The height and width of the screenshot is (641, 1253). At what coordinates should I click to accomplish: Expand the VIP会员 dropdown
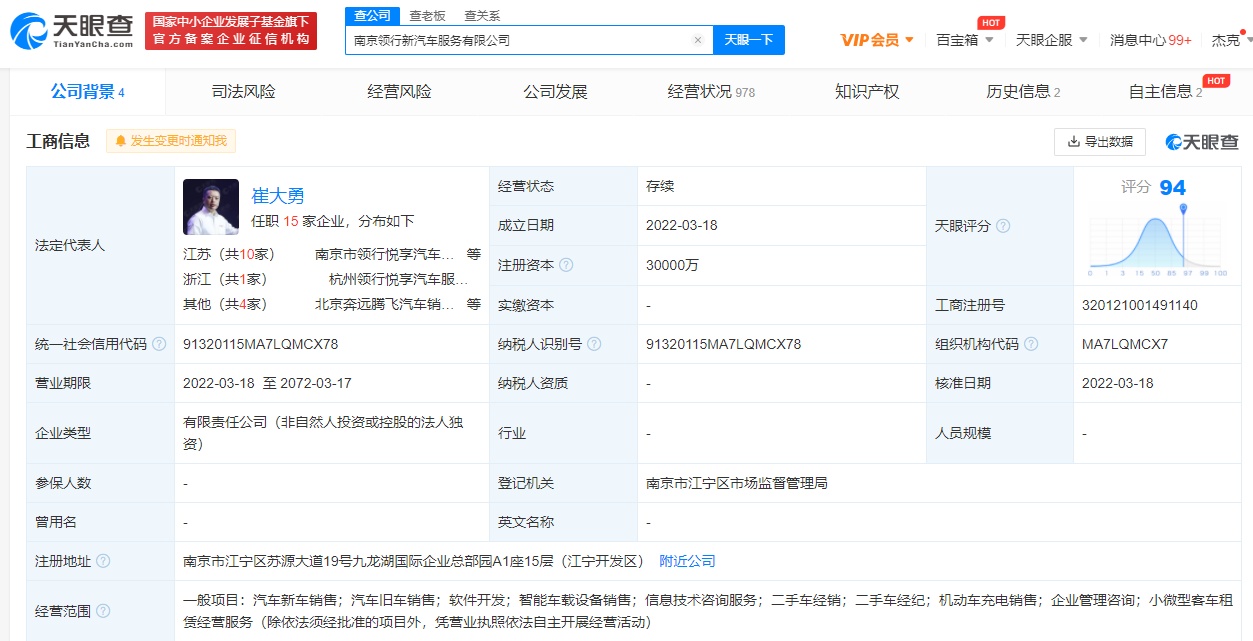[877, 40]
